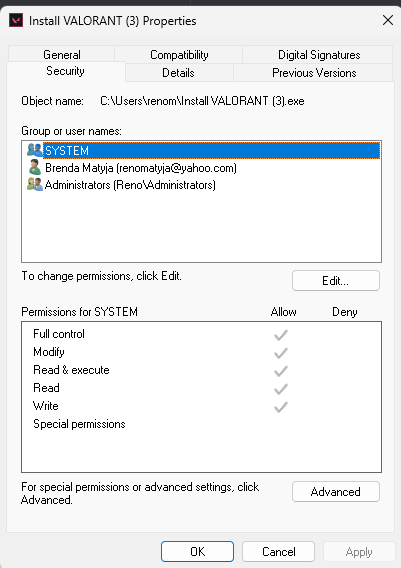
Task: Open Advanced security settings
Action: pos(336,492)
